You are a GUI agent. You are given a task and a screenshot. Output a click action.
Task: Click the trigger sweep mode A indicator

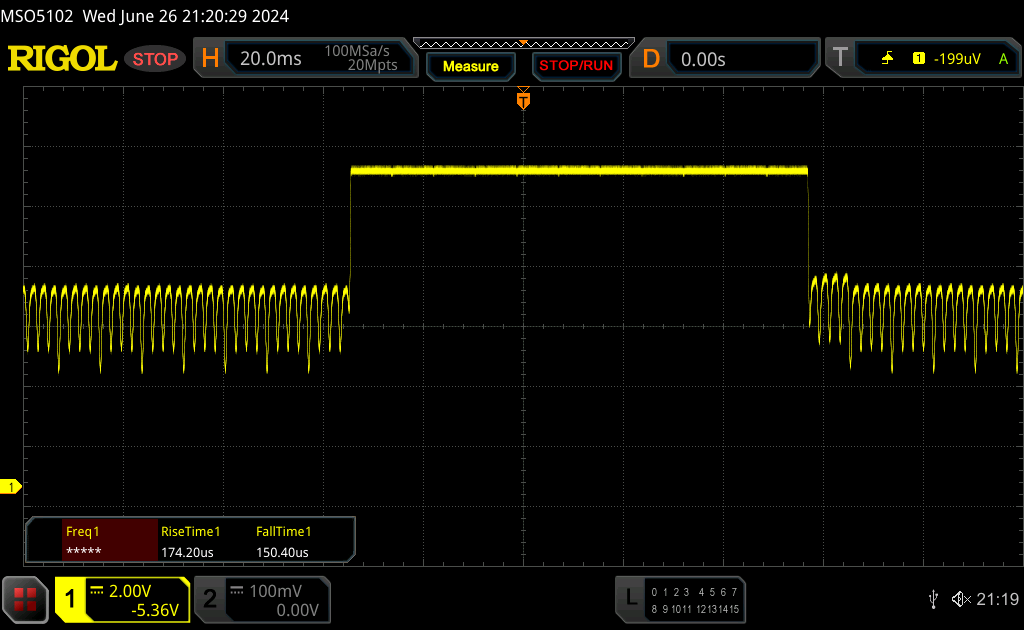click(x=1004, y=59)
